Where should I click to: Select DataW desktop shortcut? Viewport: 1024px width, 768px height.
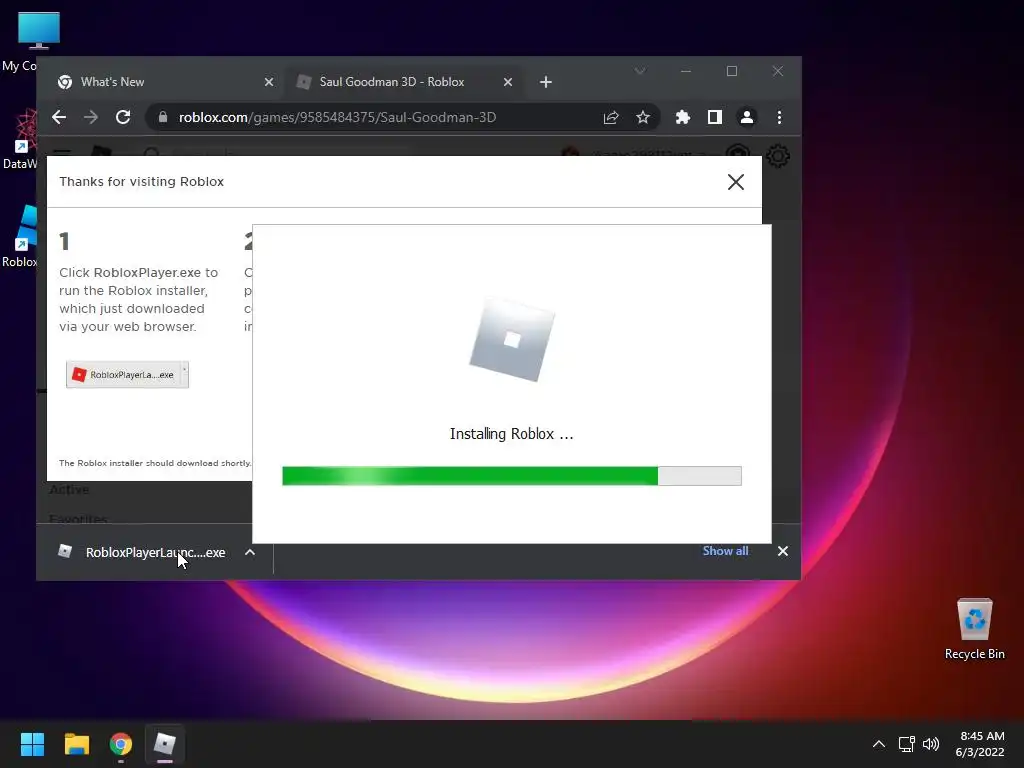click(x=20, y=138)
